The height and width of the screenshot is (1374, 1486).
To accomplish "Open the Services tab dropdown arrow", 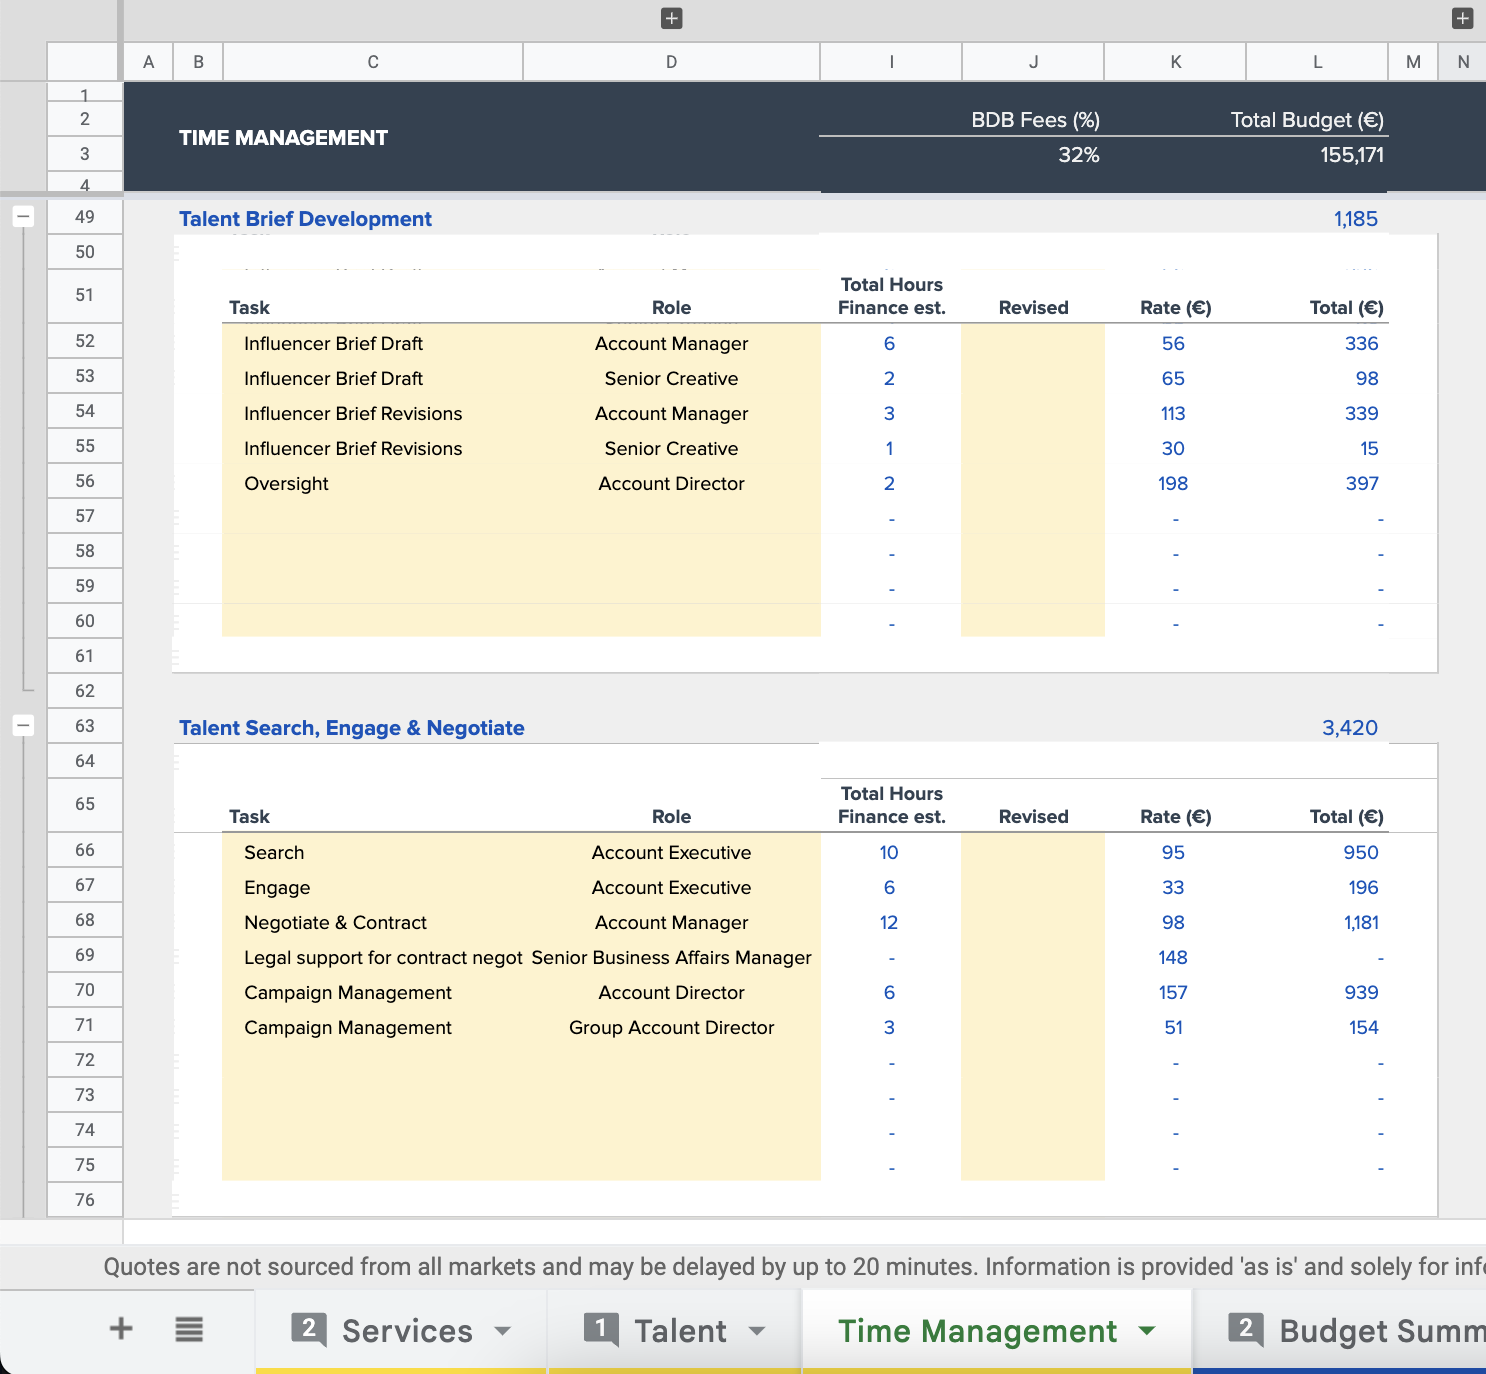I will pyautogui.click(x=503, y=1331).
